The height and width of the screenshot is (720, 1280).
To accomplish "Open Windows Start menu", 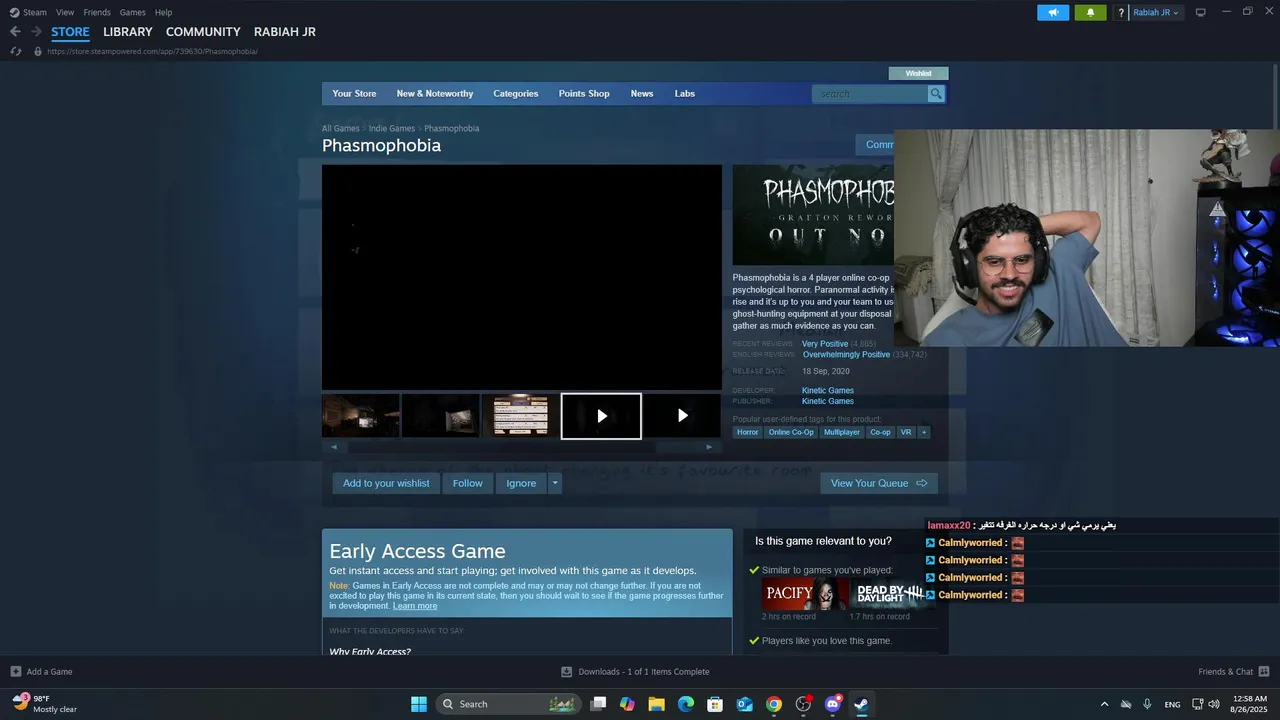I will pyautogui.click(x=419, y=704).
